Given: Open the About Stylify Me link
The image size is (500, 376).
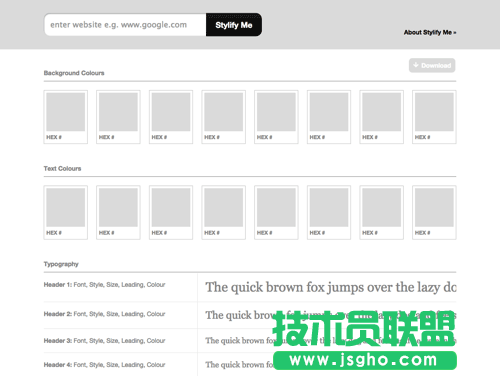Looking at the screenshot, I should 430,32.
